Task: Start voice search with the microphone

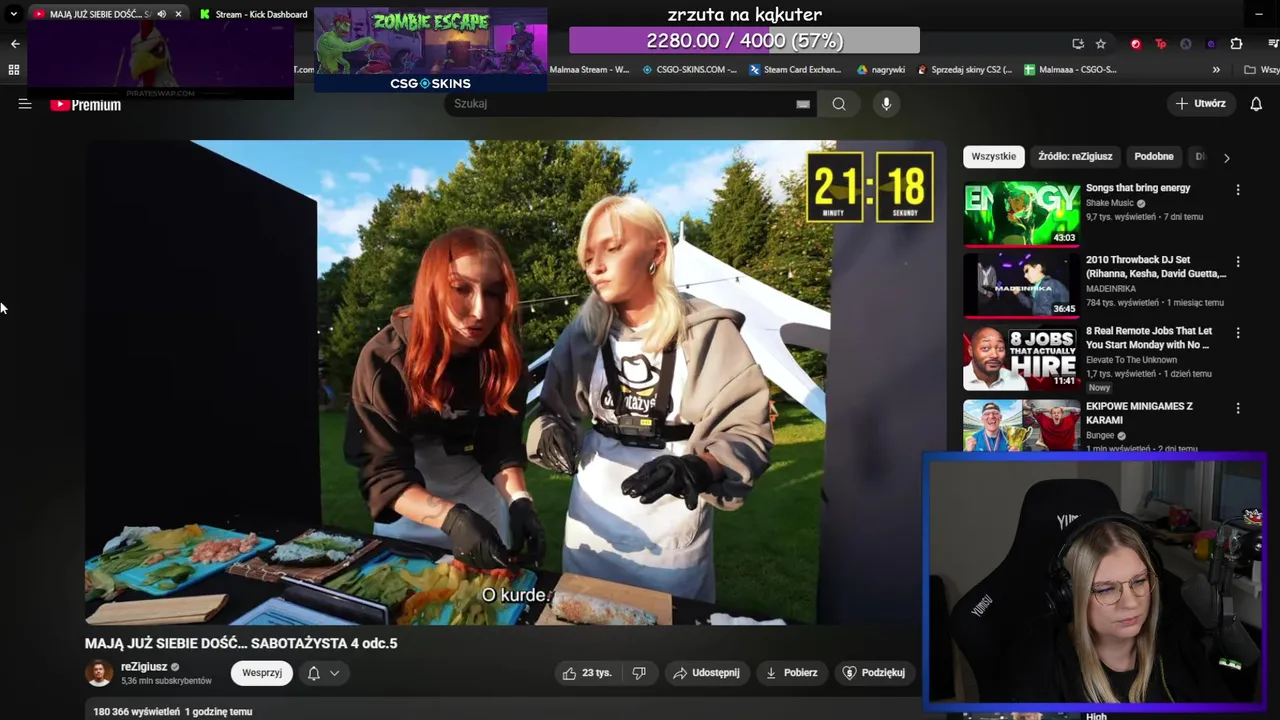Action: (x=885, y=104)
